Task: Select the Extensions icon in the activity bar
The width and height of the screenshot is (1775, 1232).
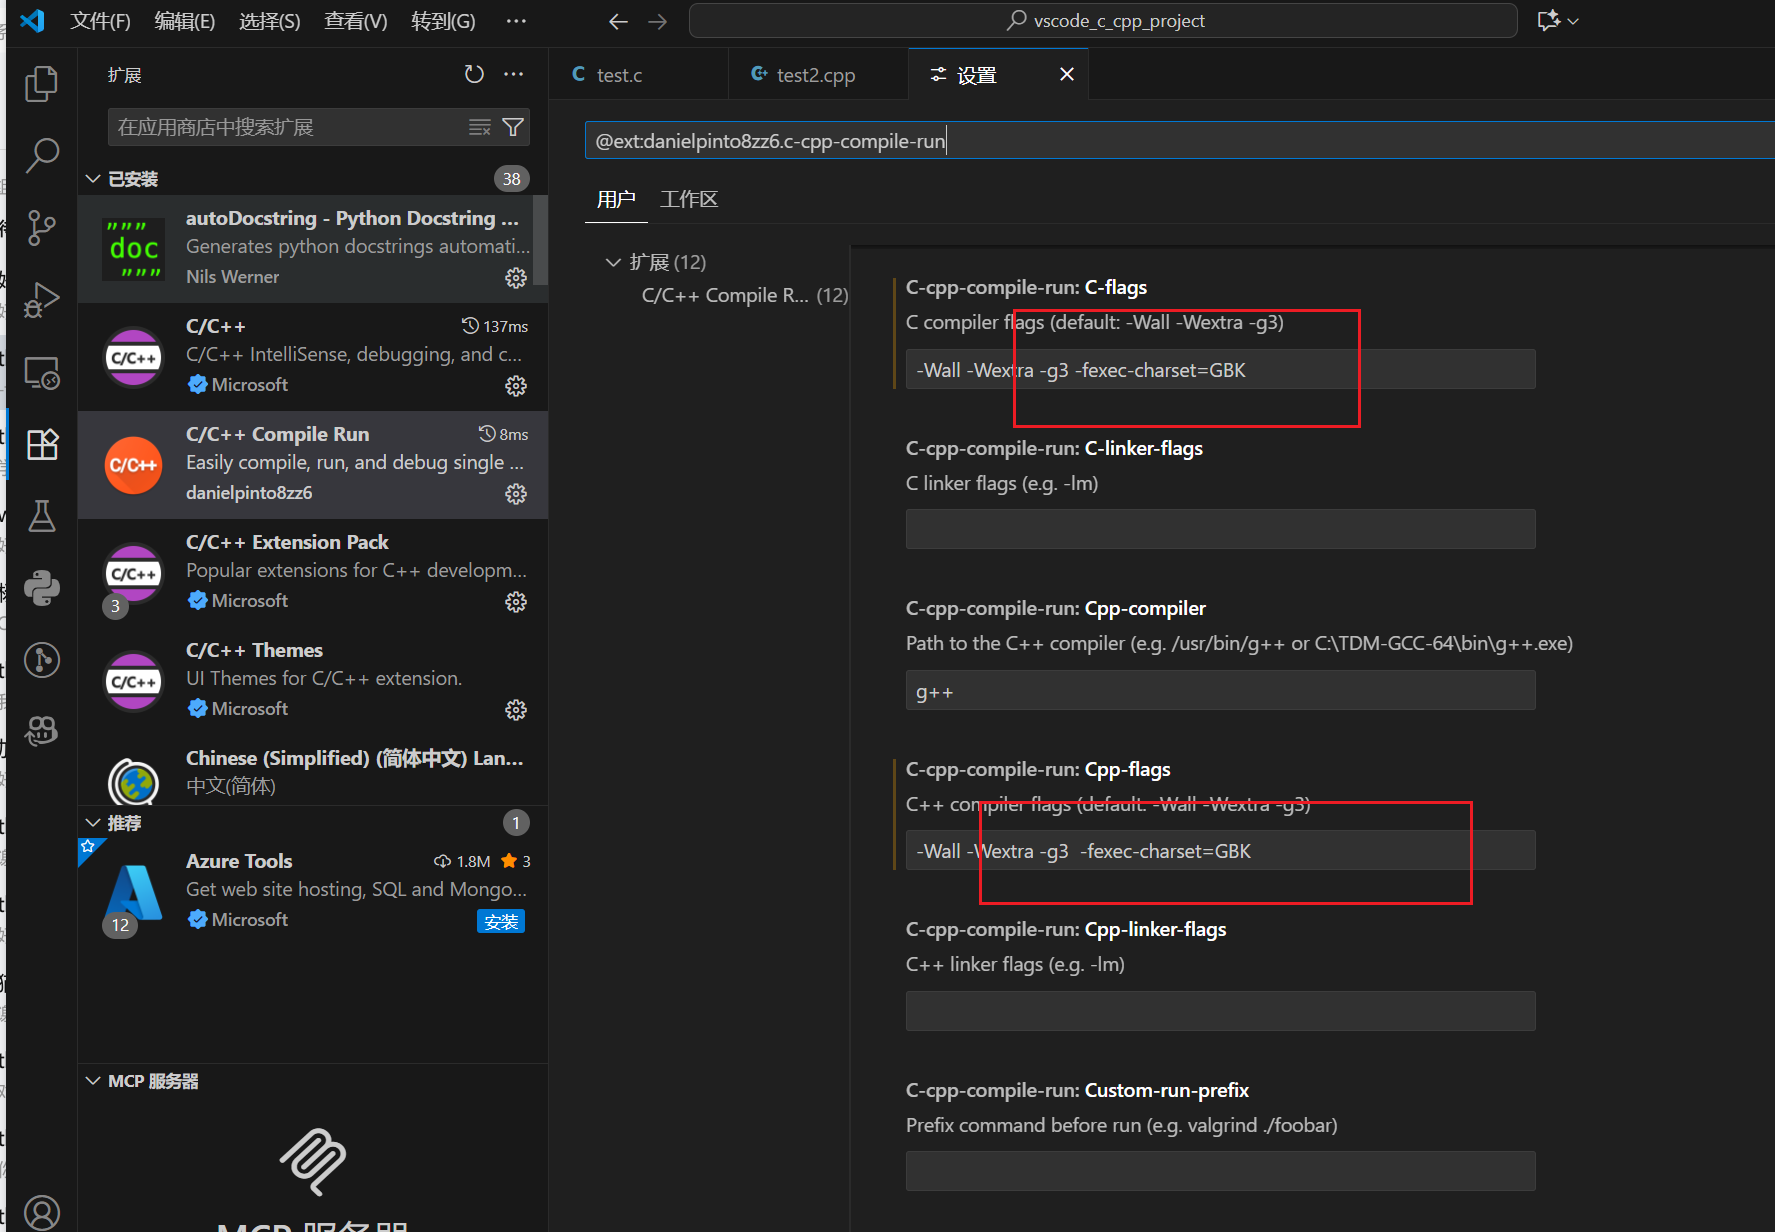Action: (41, 444)
